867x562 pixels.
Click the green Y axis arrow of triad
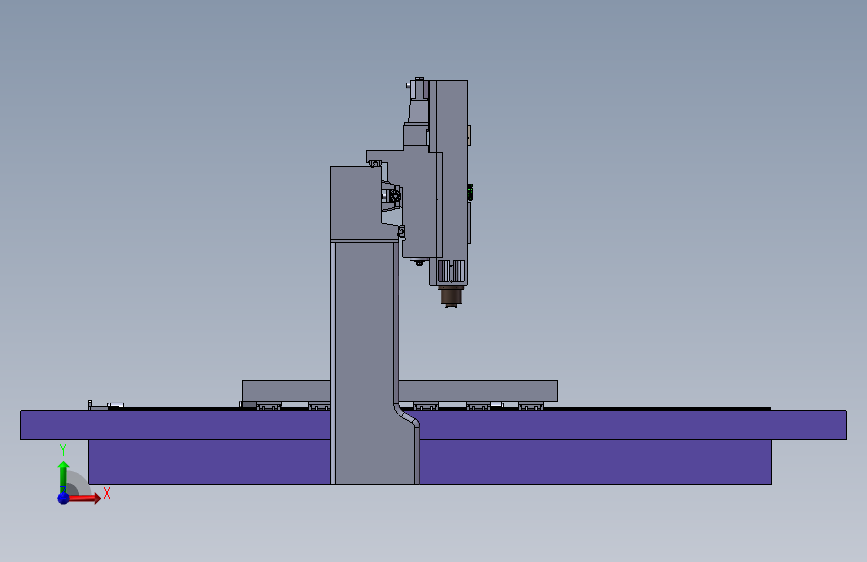[63, 477]
